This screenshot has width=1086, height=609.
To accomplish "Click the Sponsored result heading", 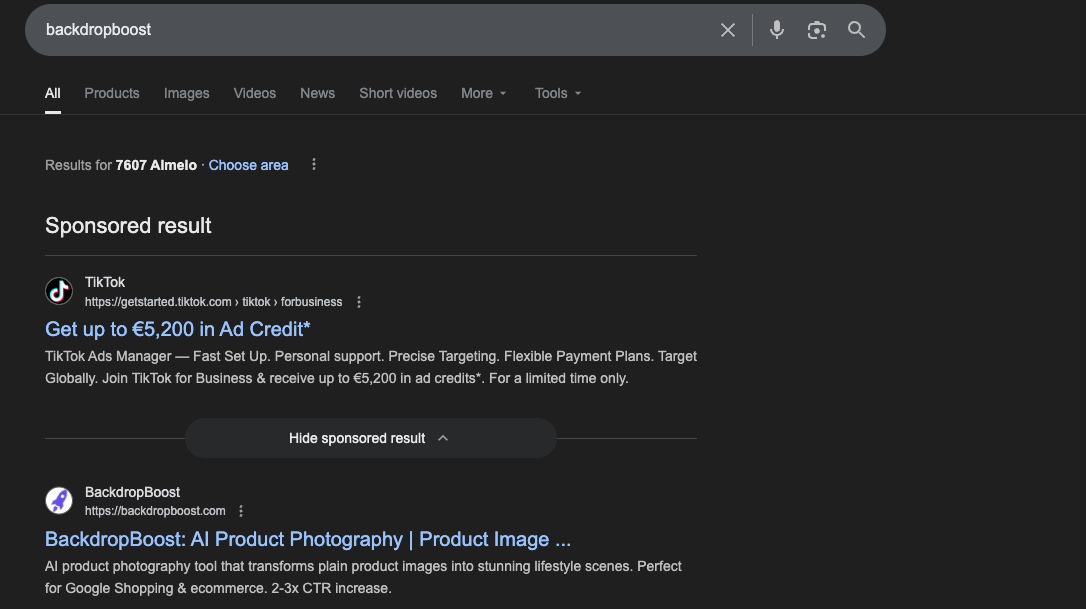I will pos(128,226).
